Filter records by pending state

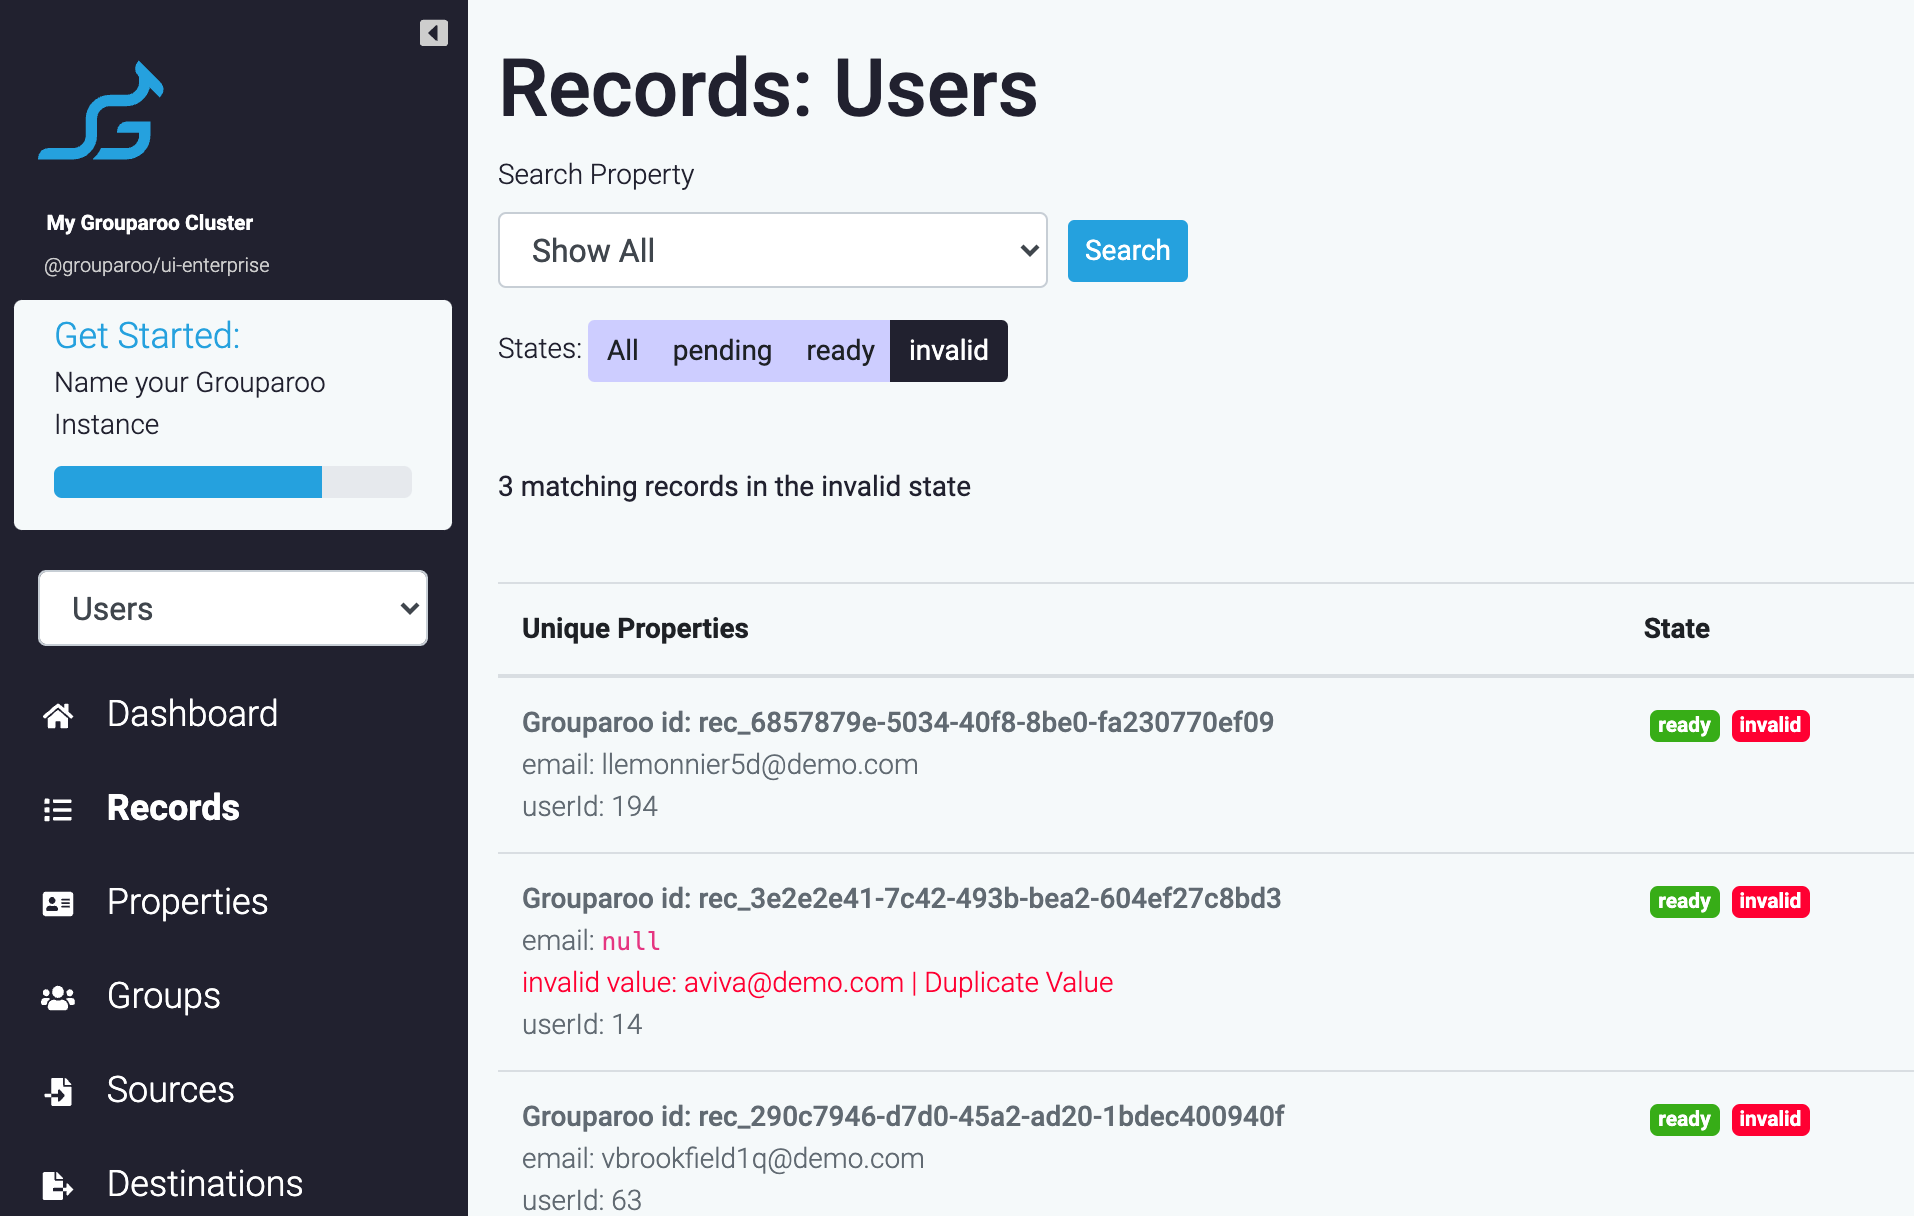click(722, 351)
